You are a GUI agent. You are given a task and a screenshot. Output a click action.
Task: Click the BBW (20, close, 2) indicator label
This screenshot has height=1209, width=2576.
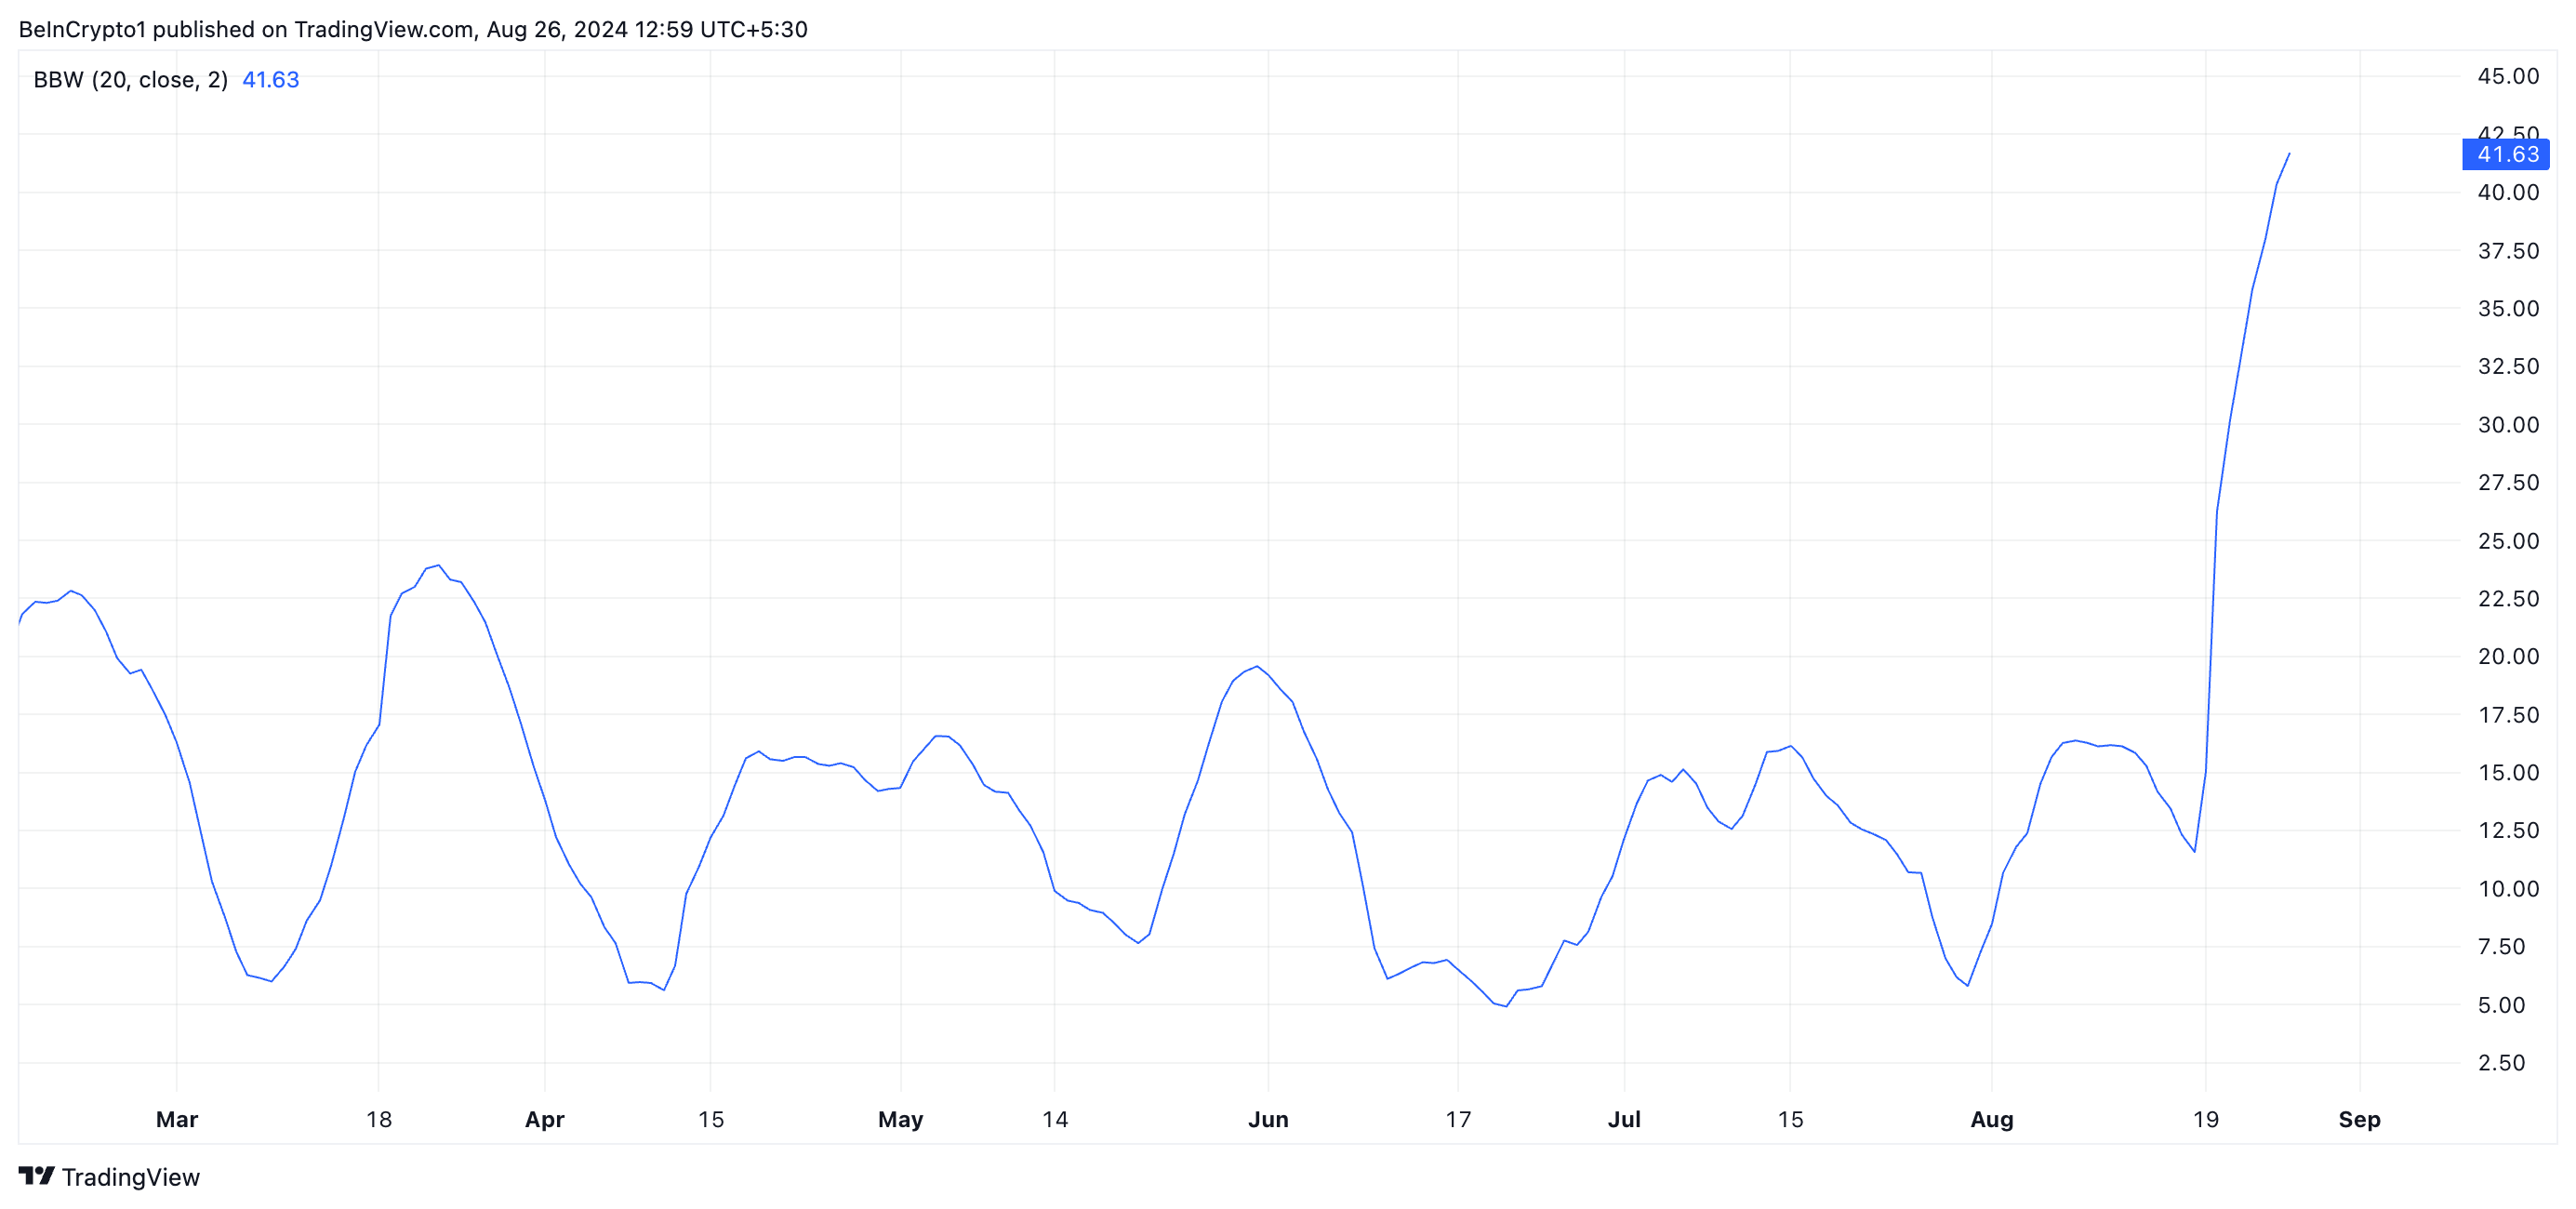pos(128,80)
